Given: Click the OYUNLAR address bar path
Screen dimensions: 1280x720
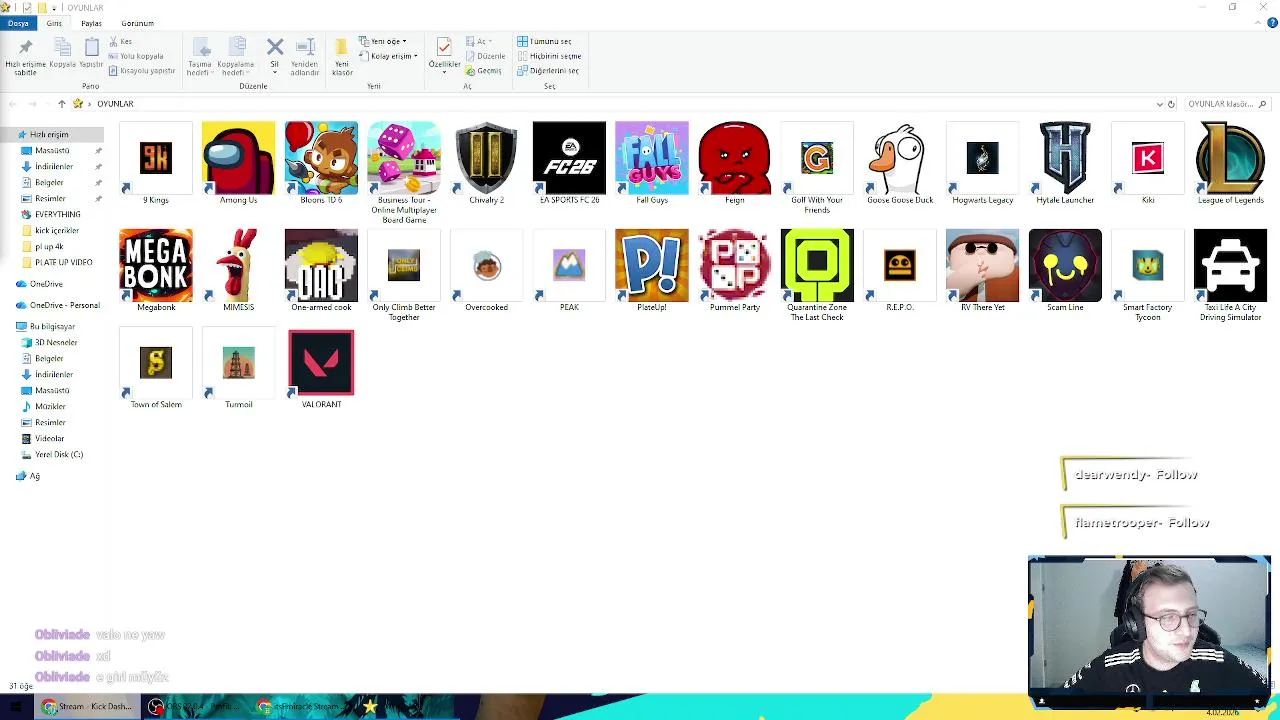Looking at the screenshot, I should (115, 104).
